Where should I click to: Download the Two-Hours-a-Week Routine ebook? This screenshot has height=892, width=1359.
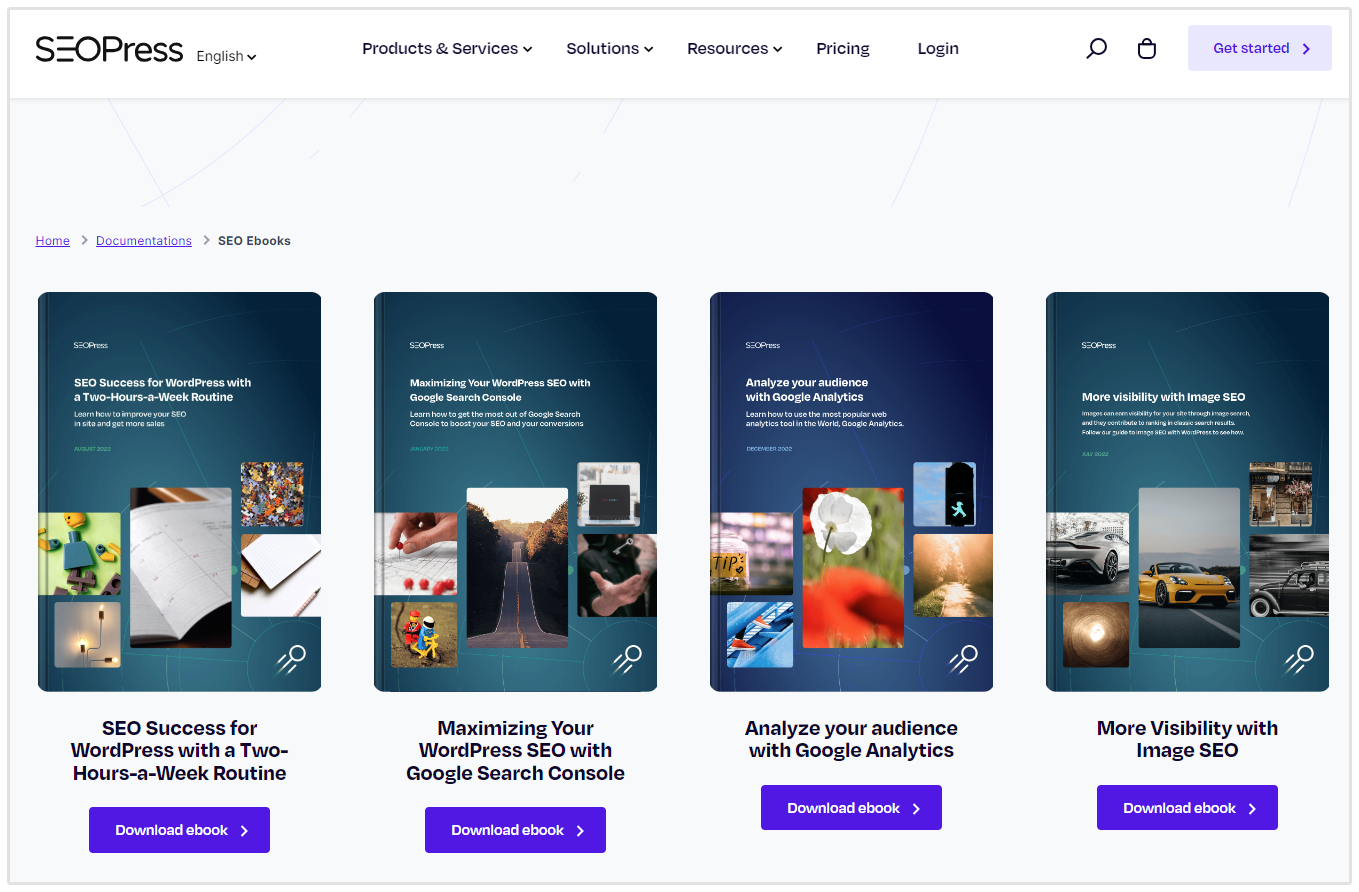click(x=180, y=830)
